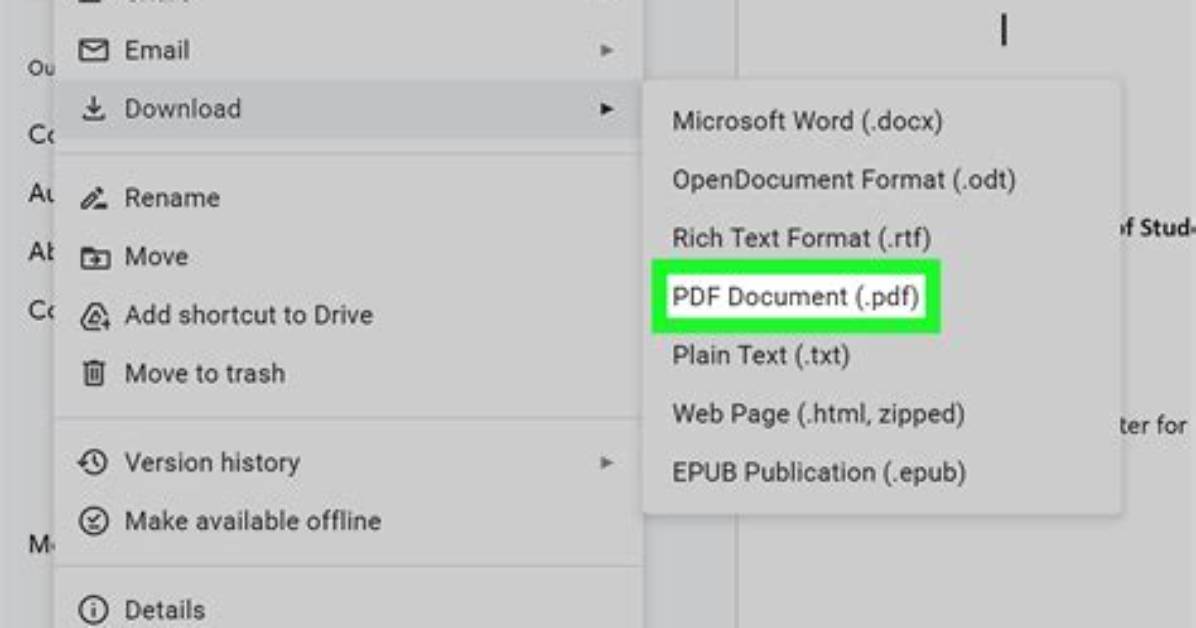Expand the Version history submenu arrow
This screenshot has height=628, width=1196.
click(606, 462)
